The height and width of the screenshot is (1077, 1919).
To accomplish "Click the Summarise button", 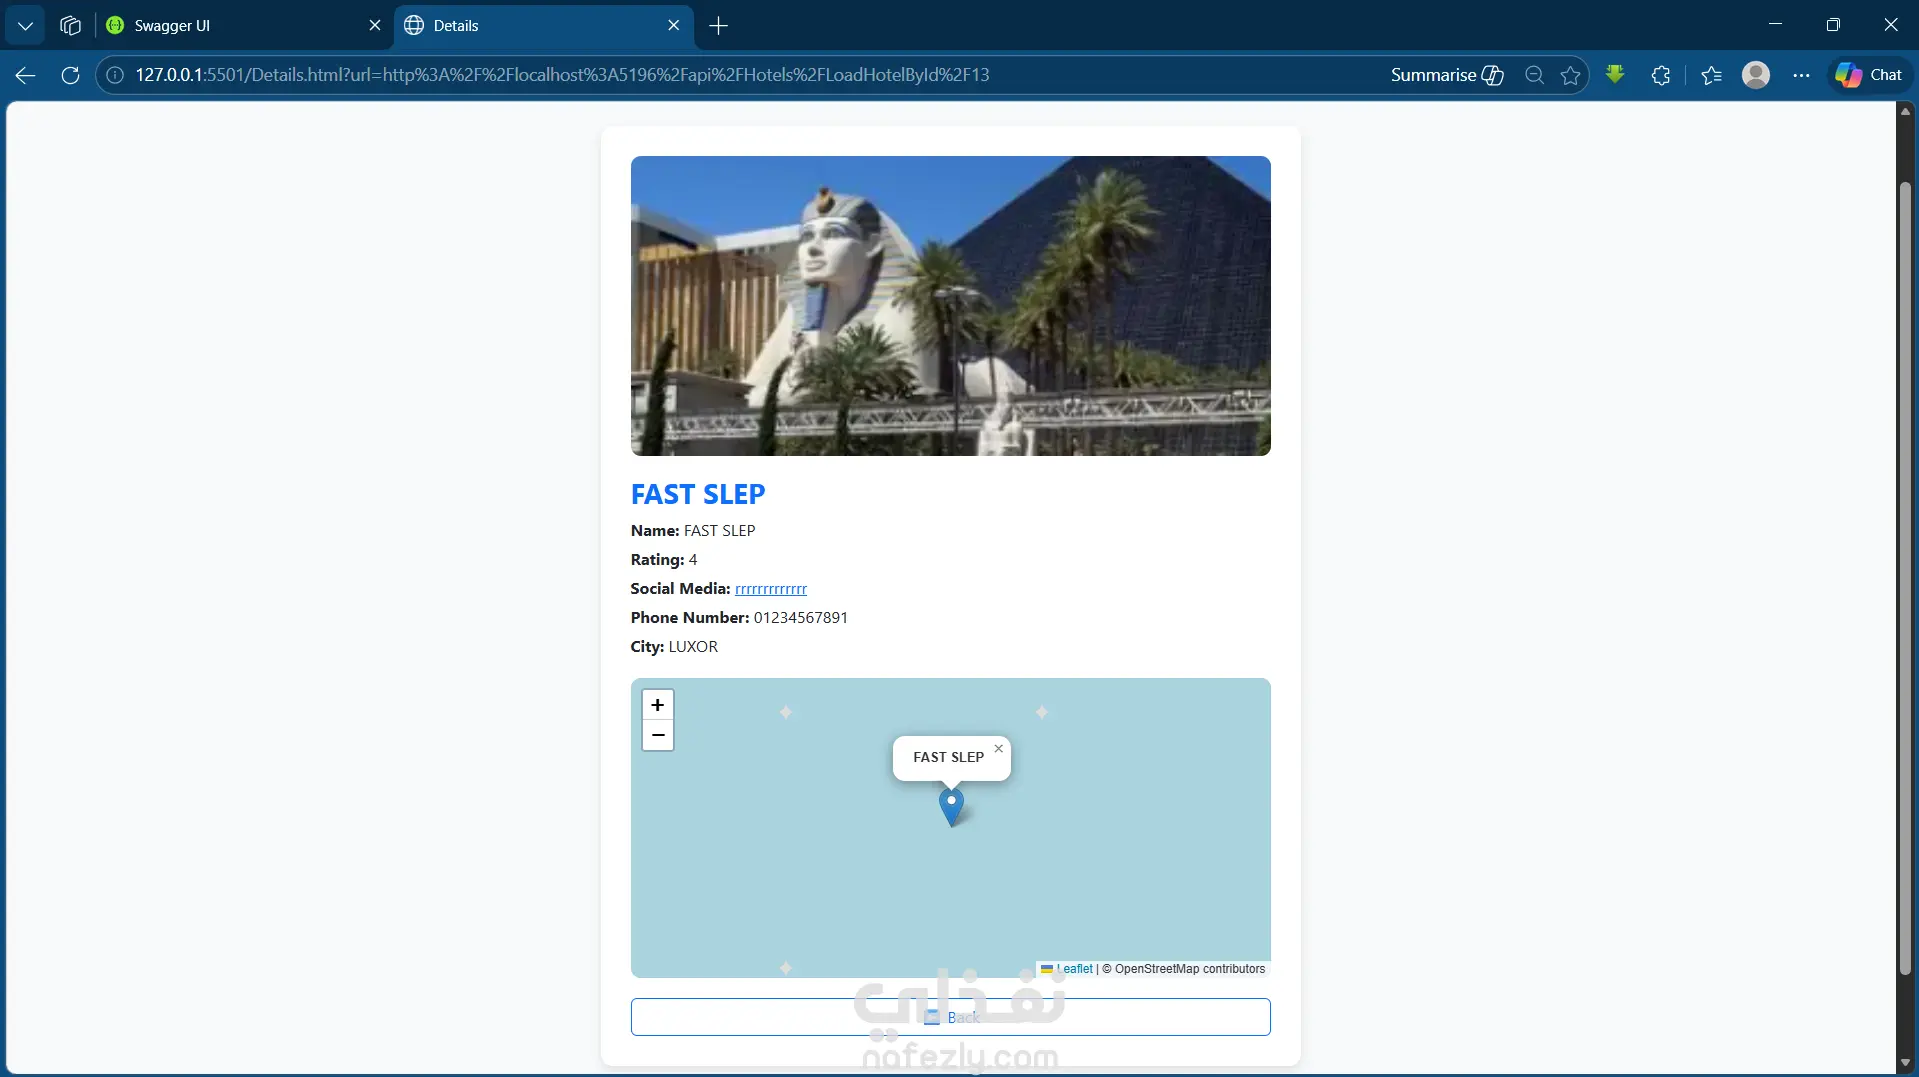I will (1446, 75).
